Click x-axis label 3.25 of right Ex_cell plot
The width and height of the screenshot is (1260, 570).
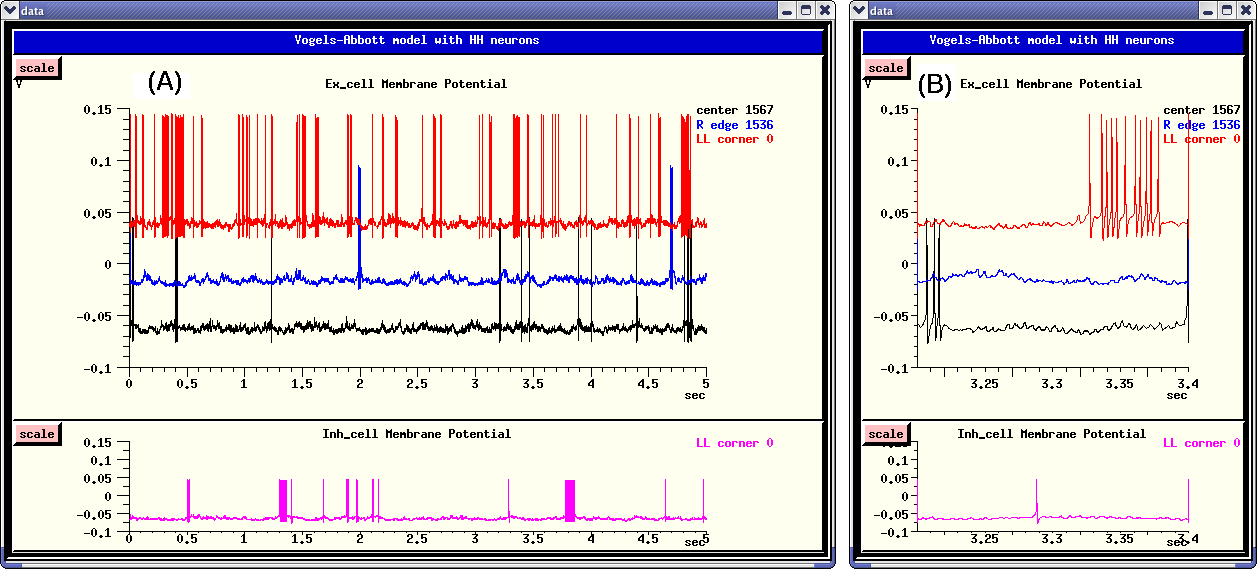click(985, 383)
